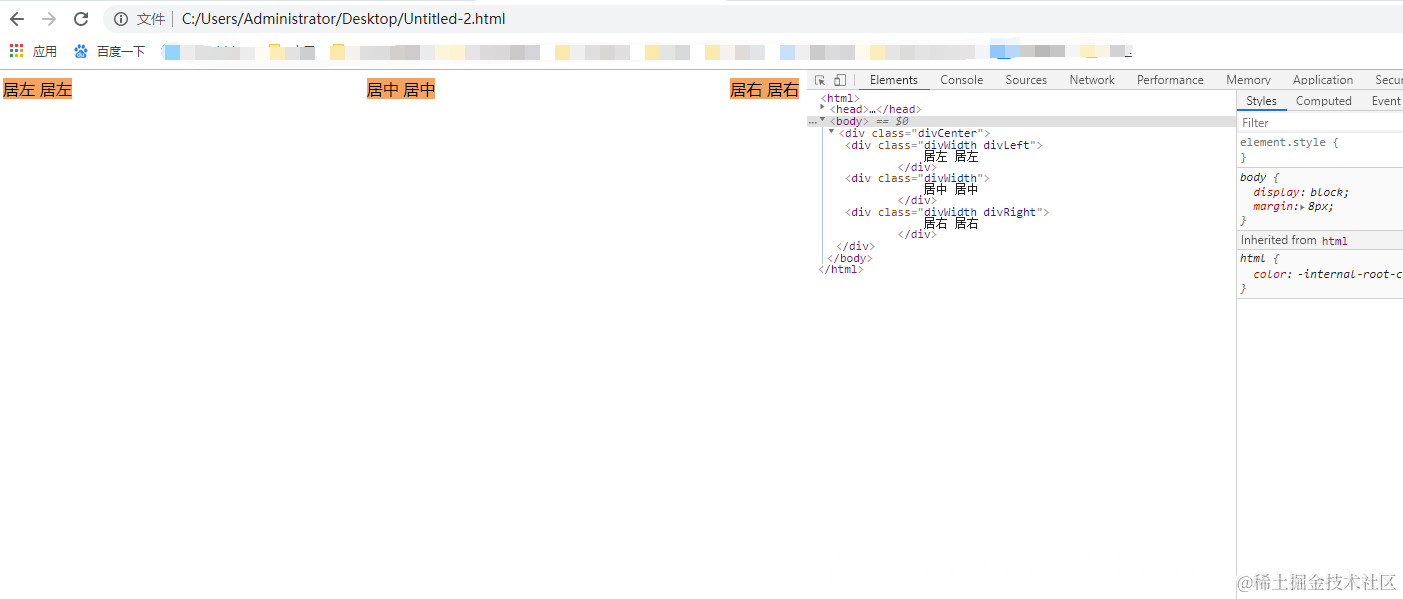
Task: Follow the html link in Inherited from
Action: [x=1334, y=241]
